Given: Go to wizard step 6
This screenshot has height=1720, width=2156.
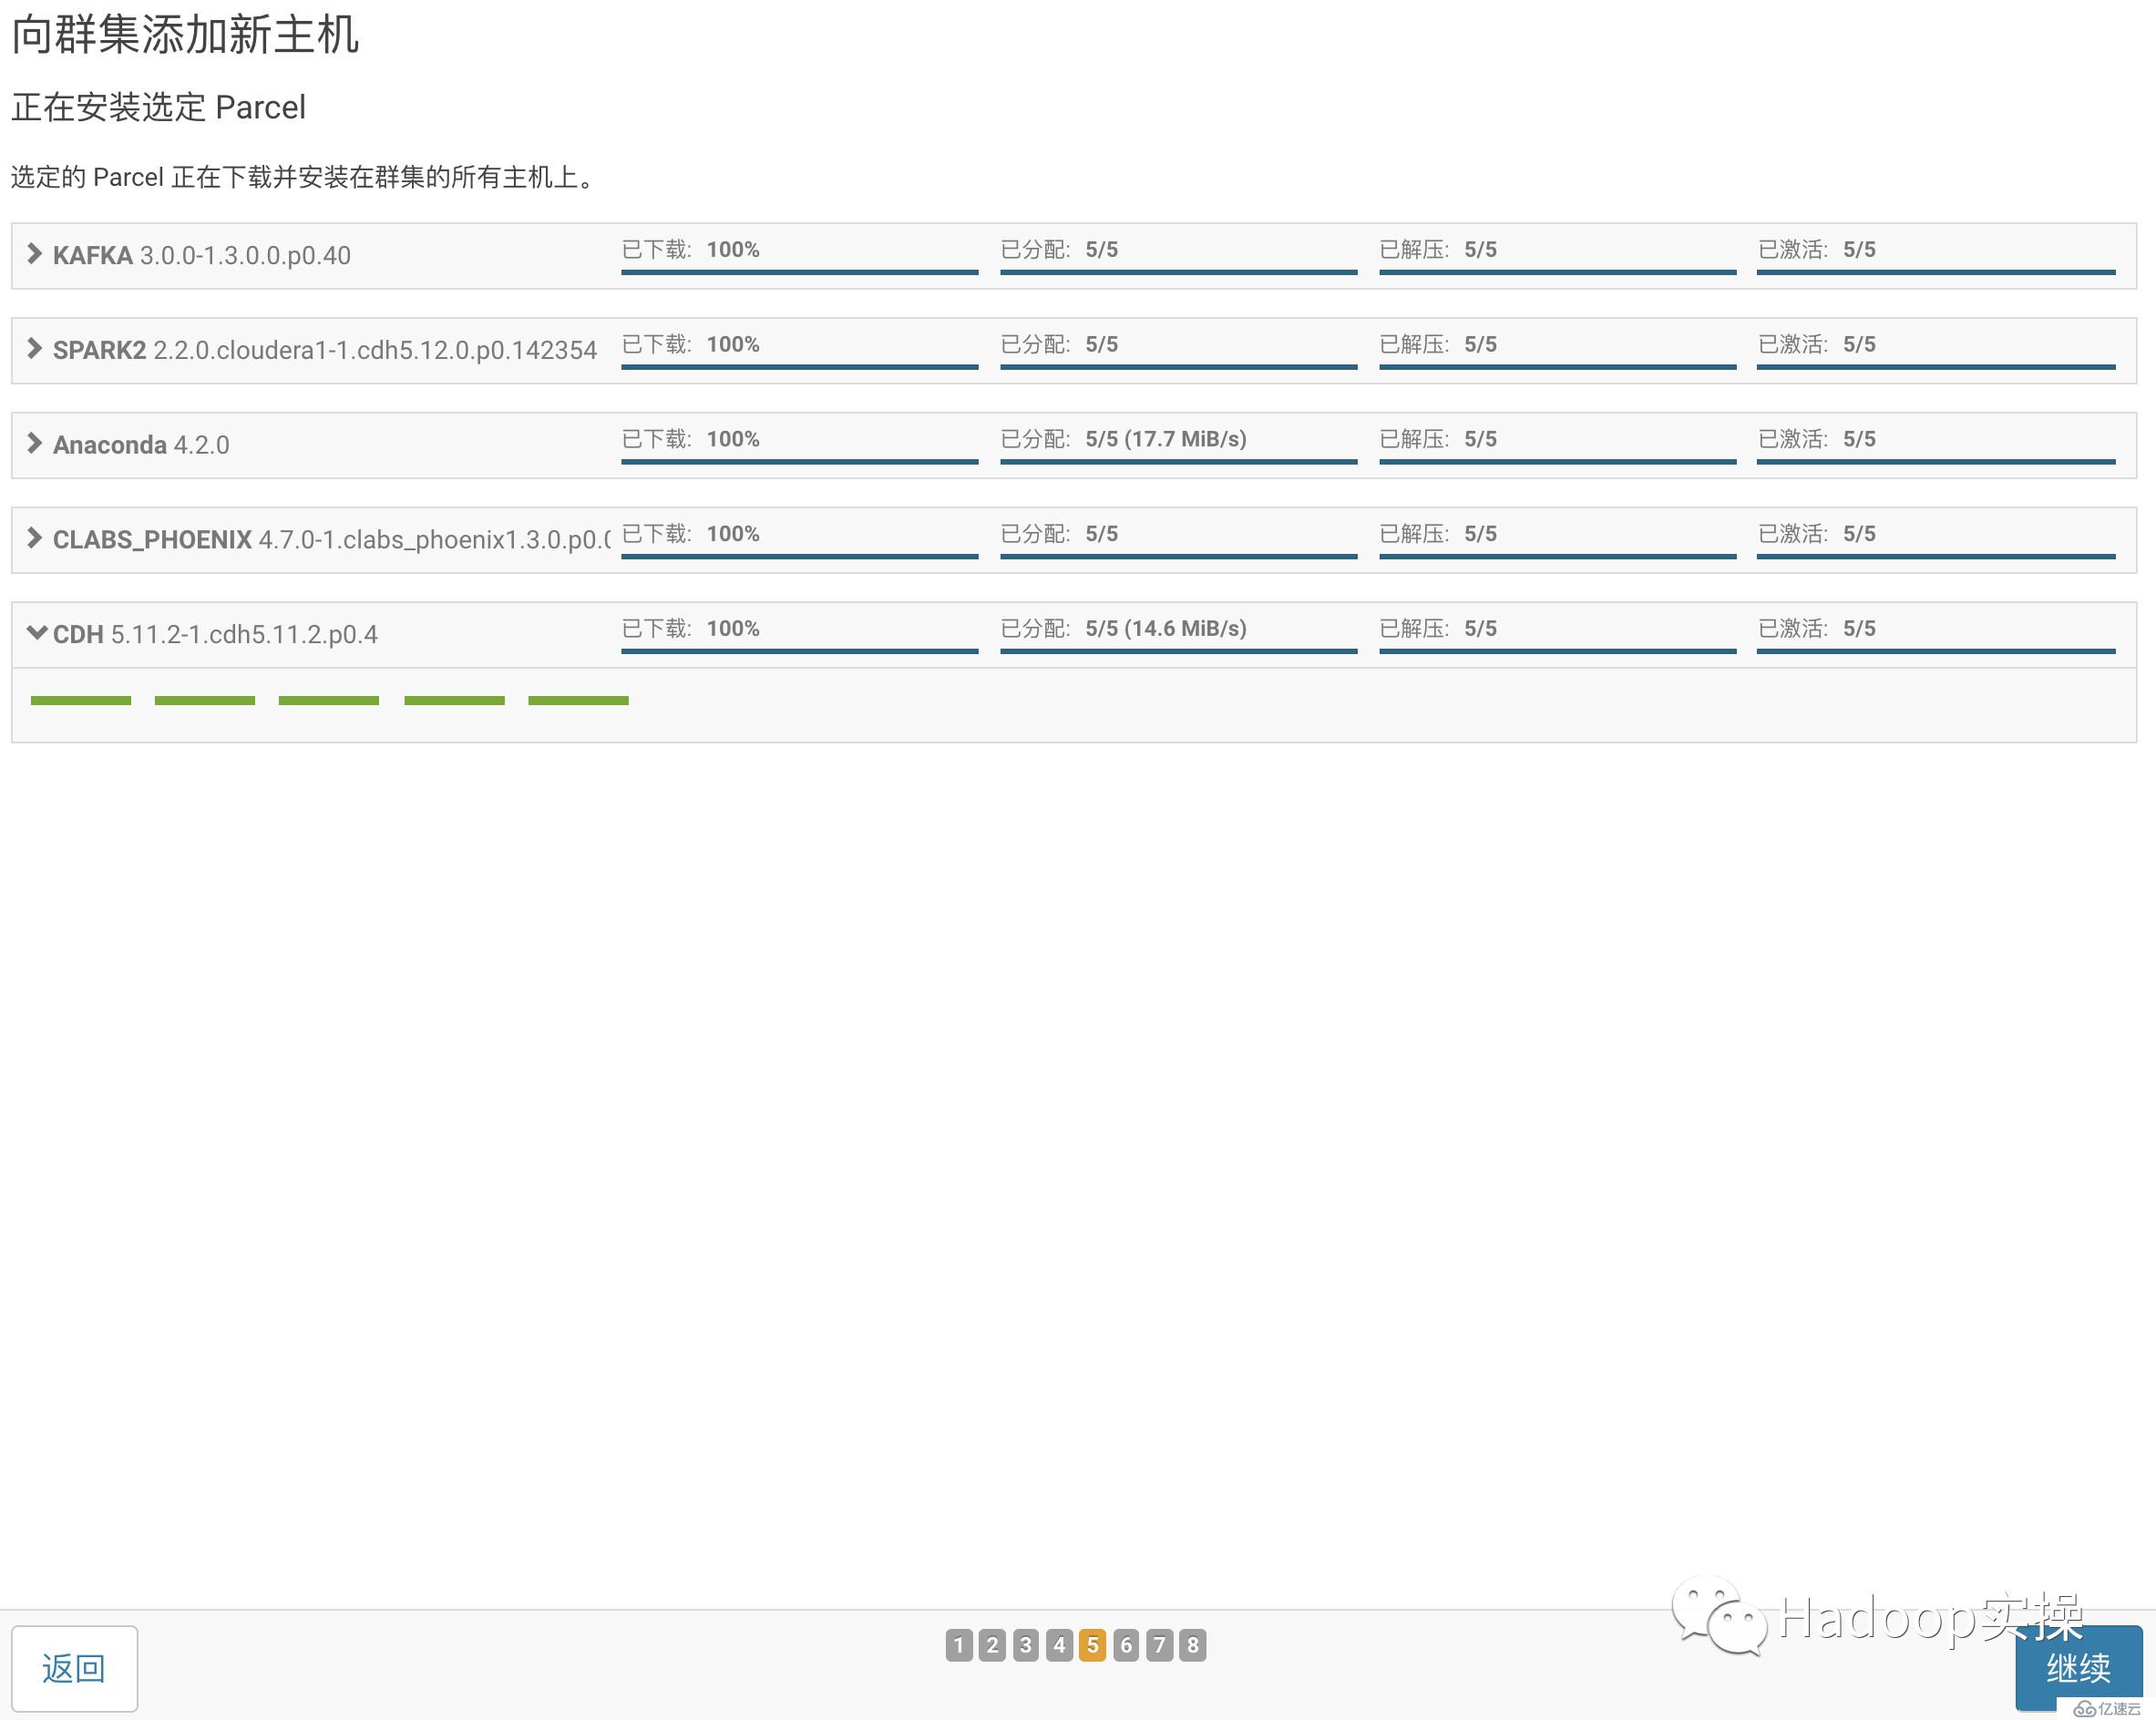Looking at the screenshot, I should tap(1126, 1645).
